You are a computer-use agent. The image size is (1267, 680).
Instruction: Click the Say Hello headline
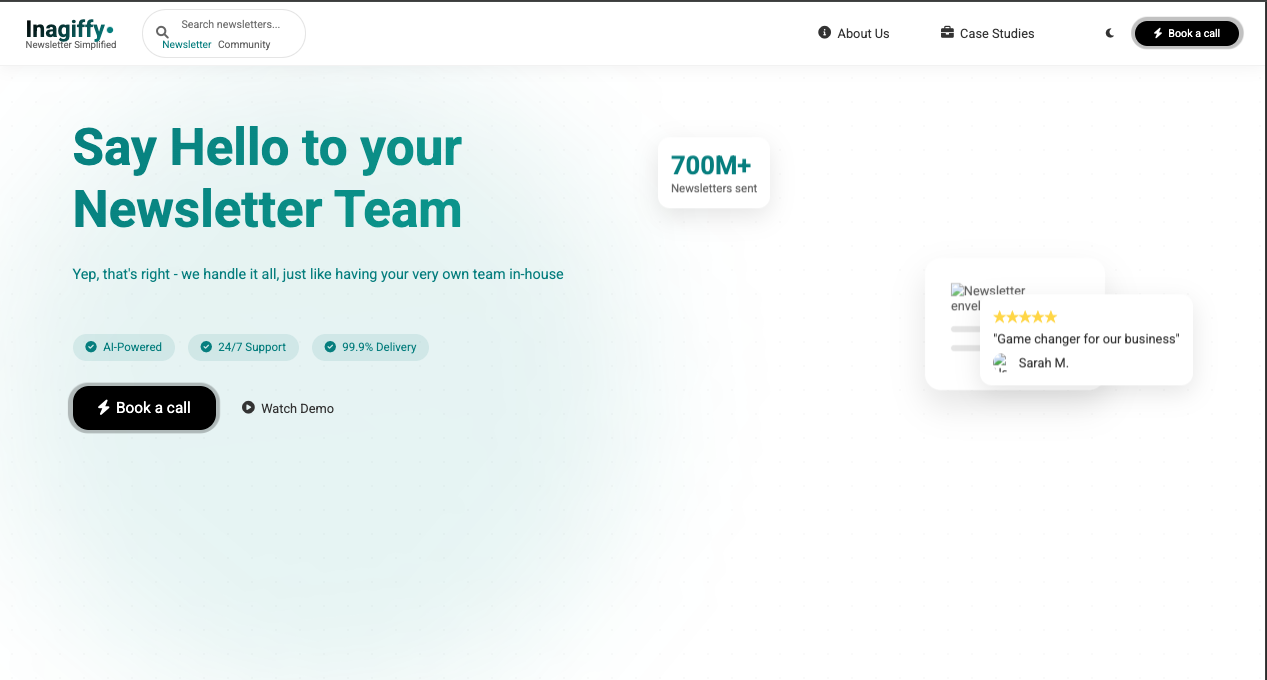coord(267,178)
